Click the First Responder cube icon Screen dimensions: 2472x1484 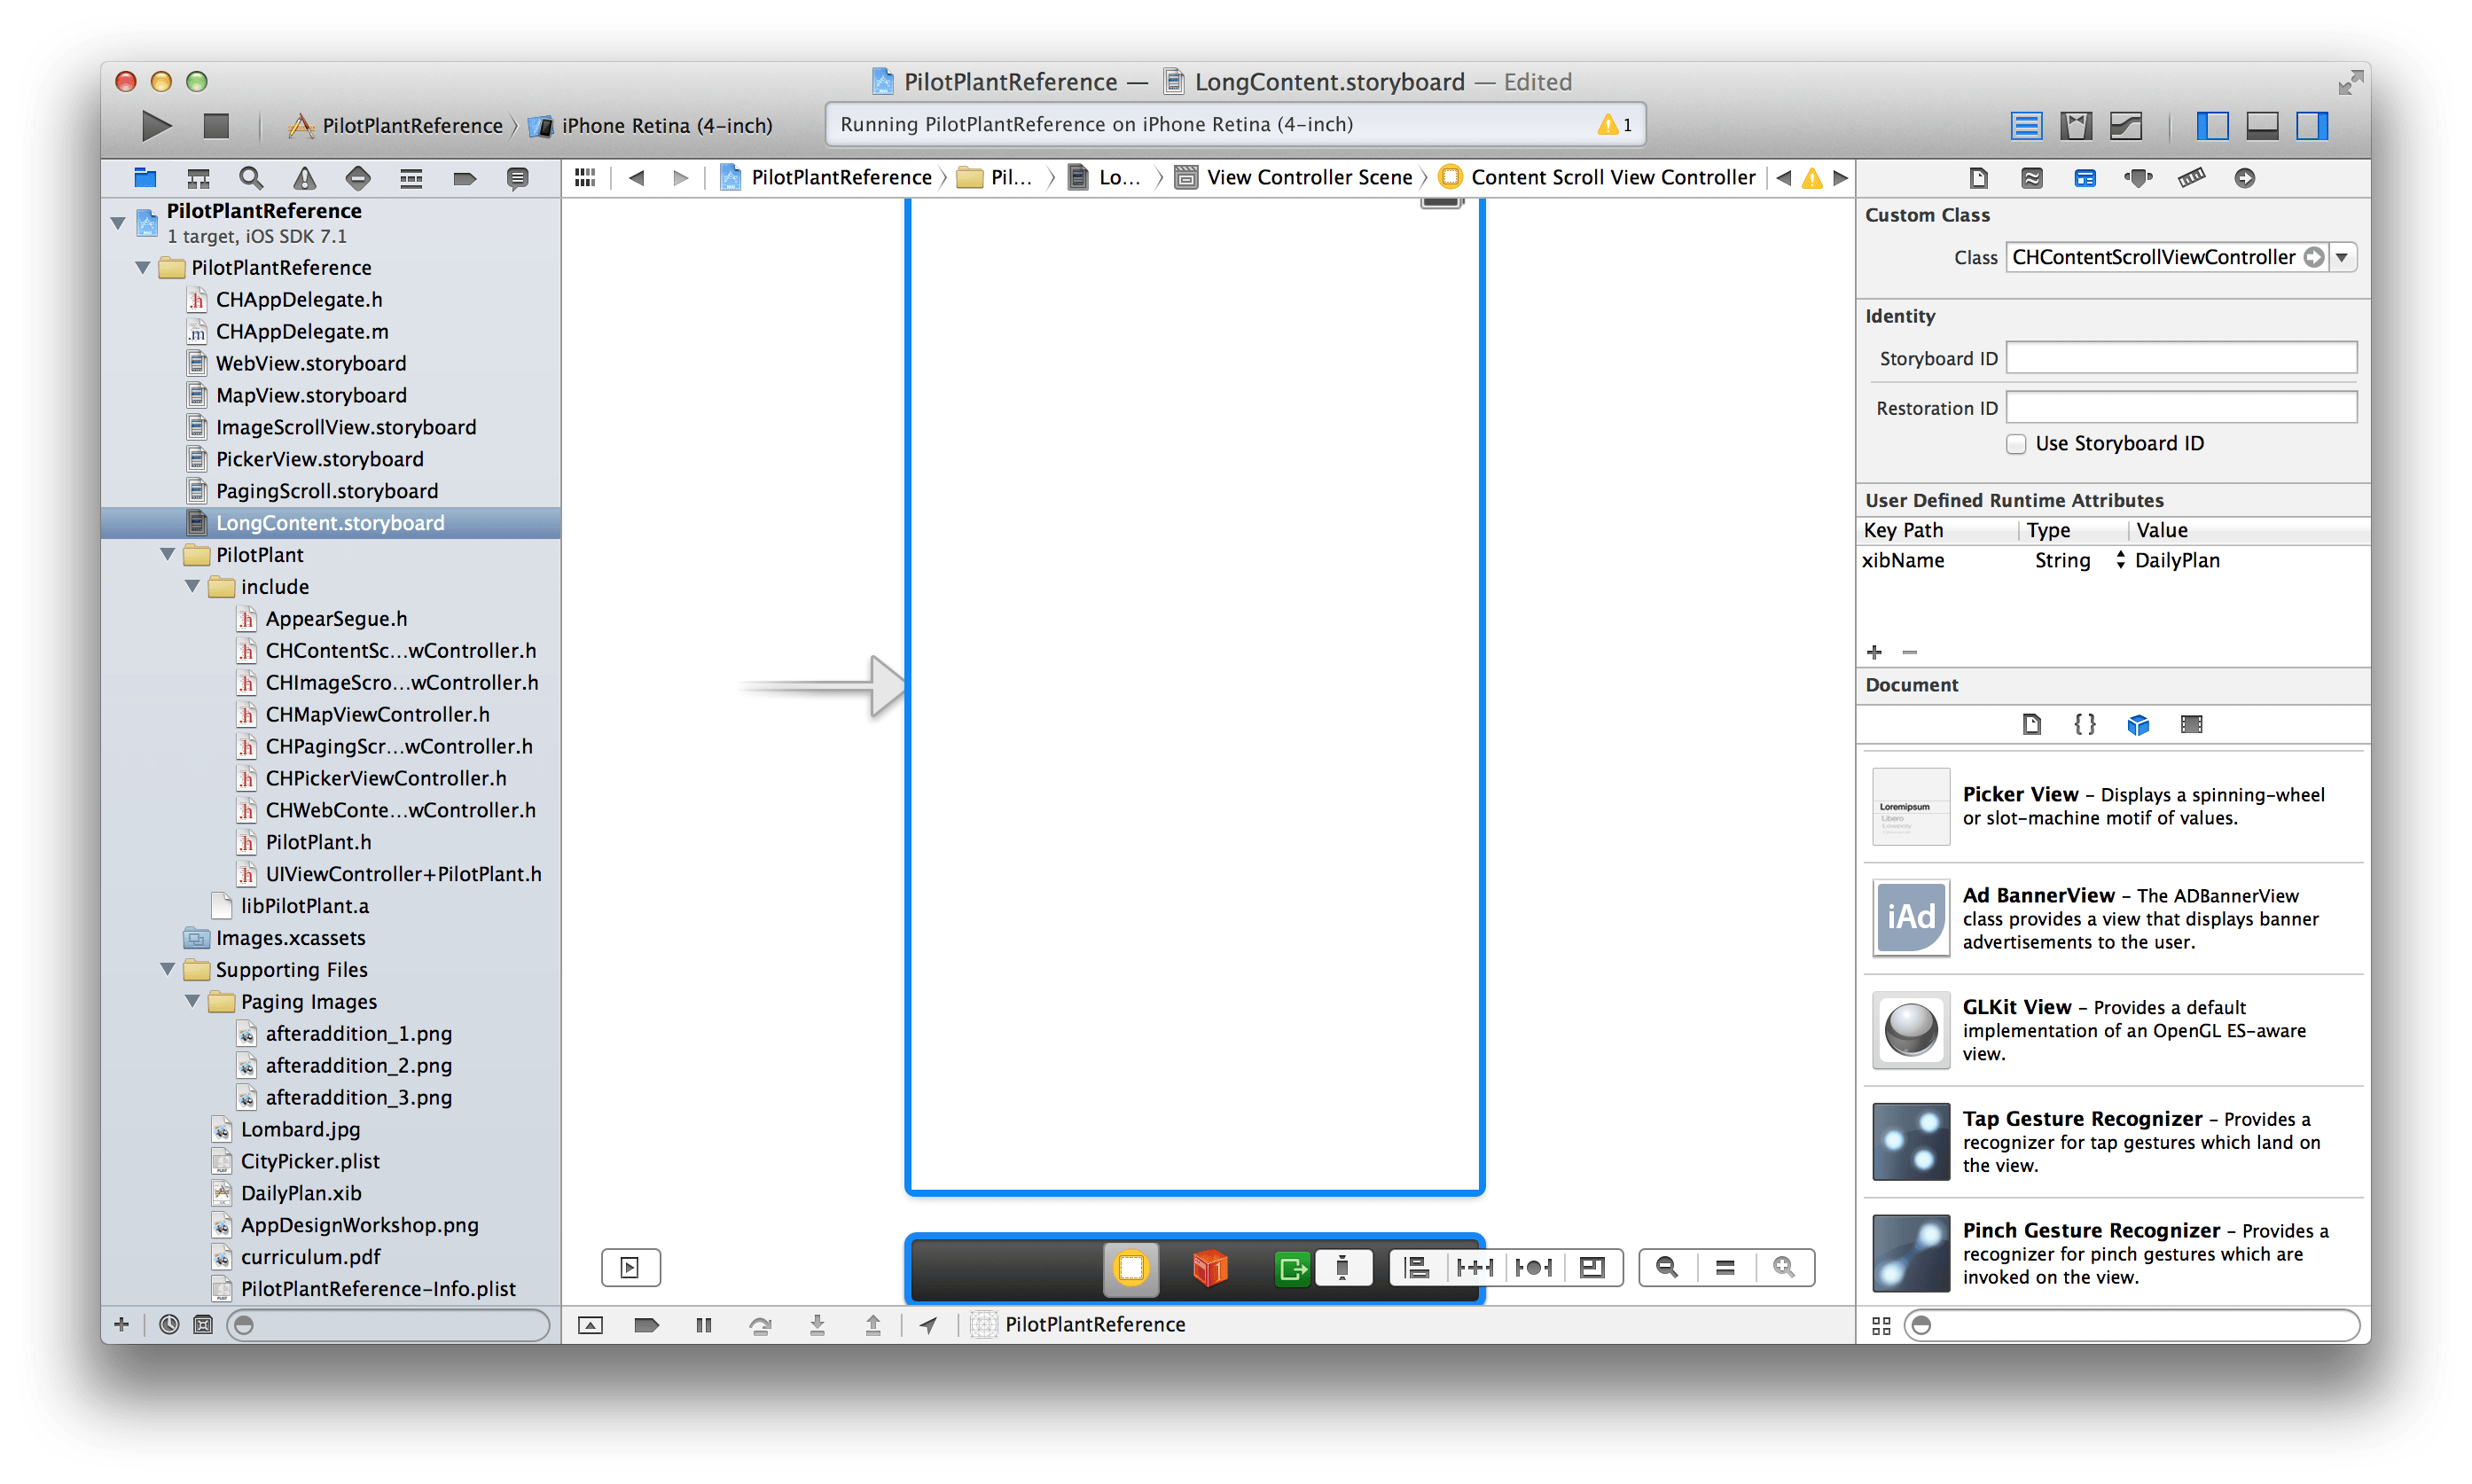click(x=1209, y=1268)
